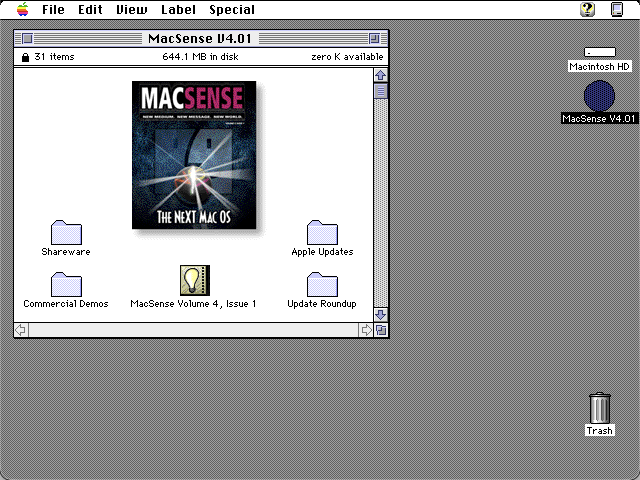Click the scroll left arrow
640x480 pixels.
(x=21, y=330)
